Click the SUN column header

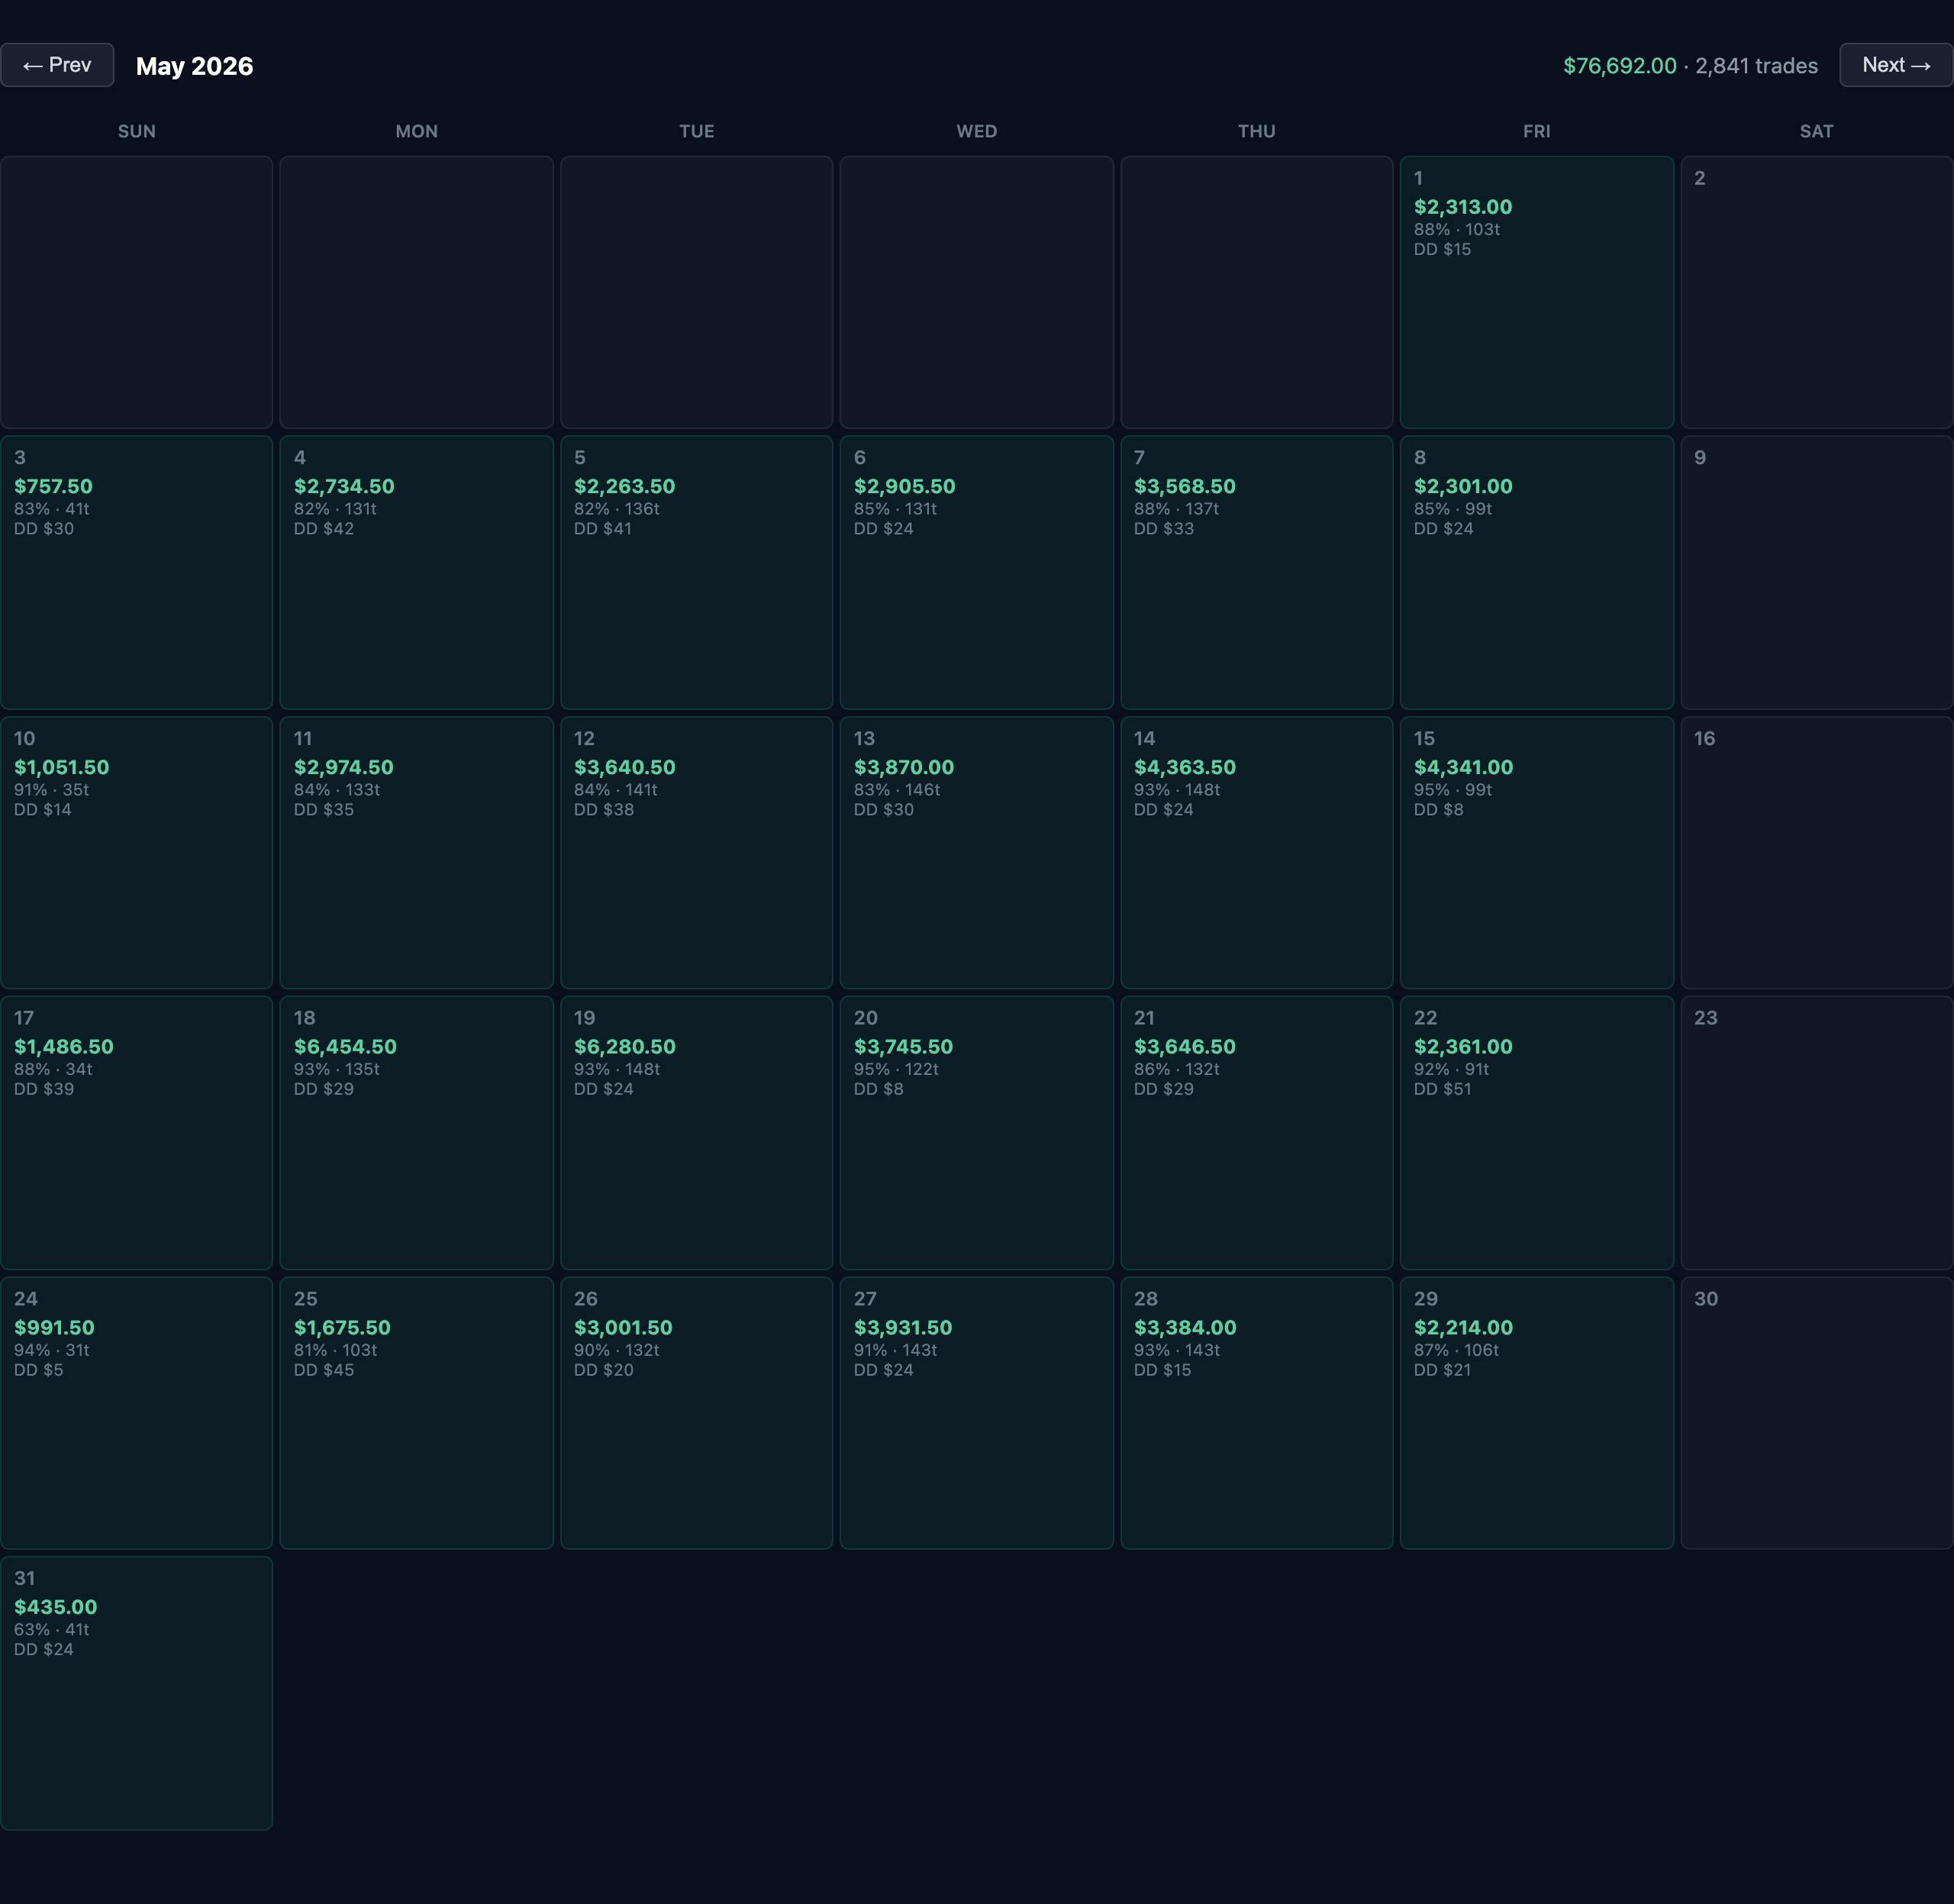pyautogui.click(x=137, y=131)
